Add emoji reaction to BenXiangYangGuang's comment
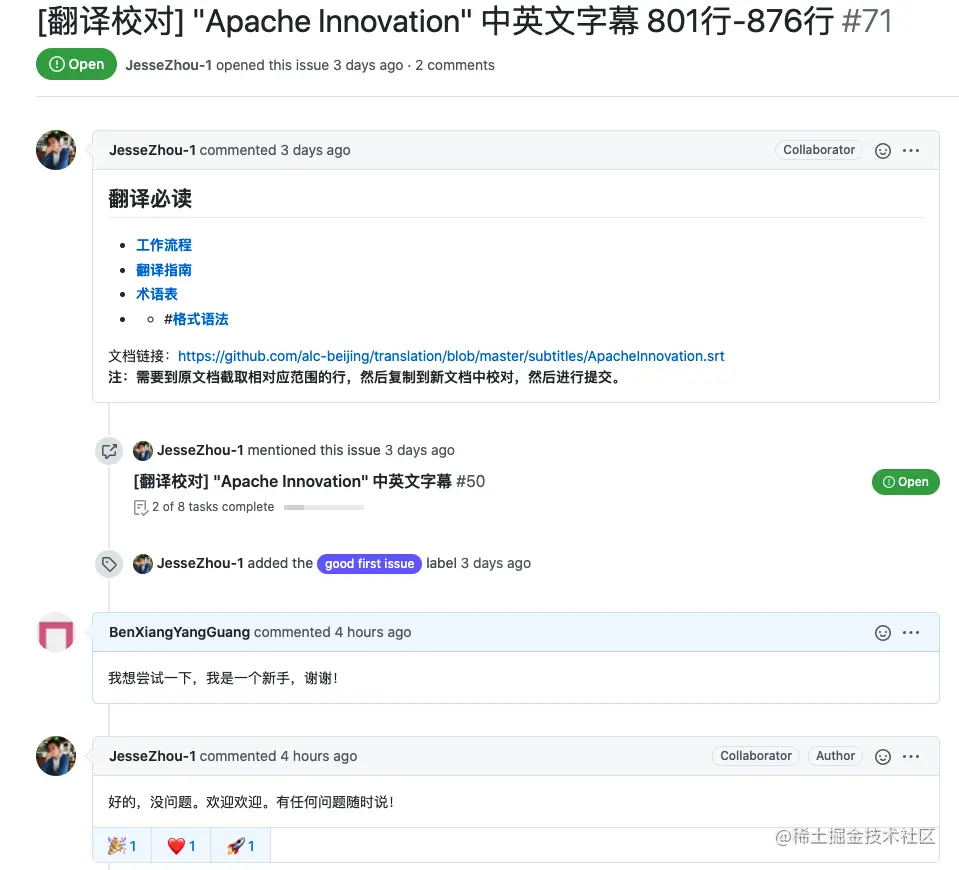The width and height of the screenshot is (959, 870). coord(883,633)
